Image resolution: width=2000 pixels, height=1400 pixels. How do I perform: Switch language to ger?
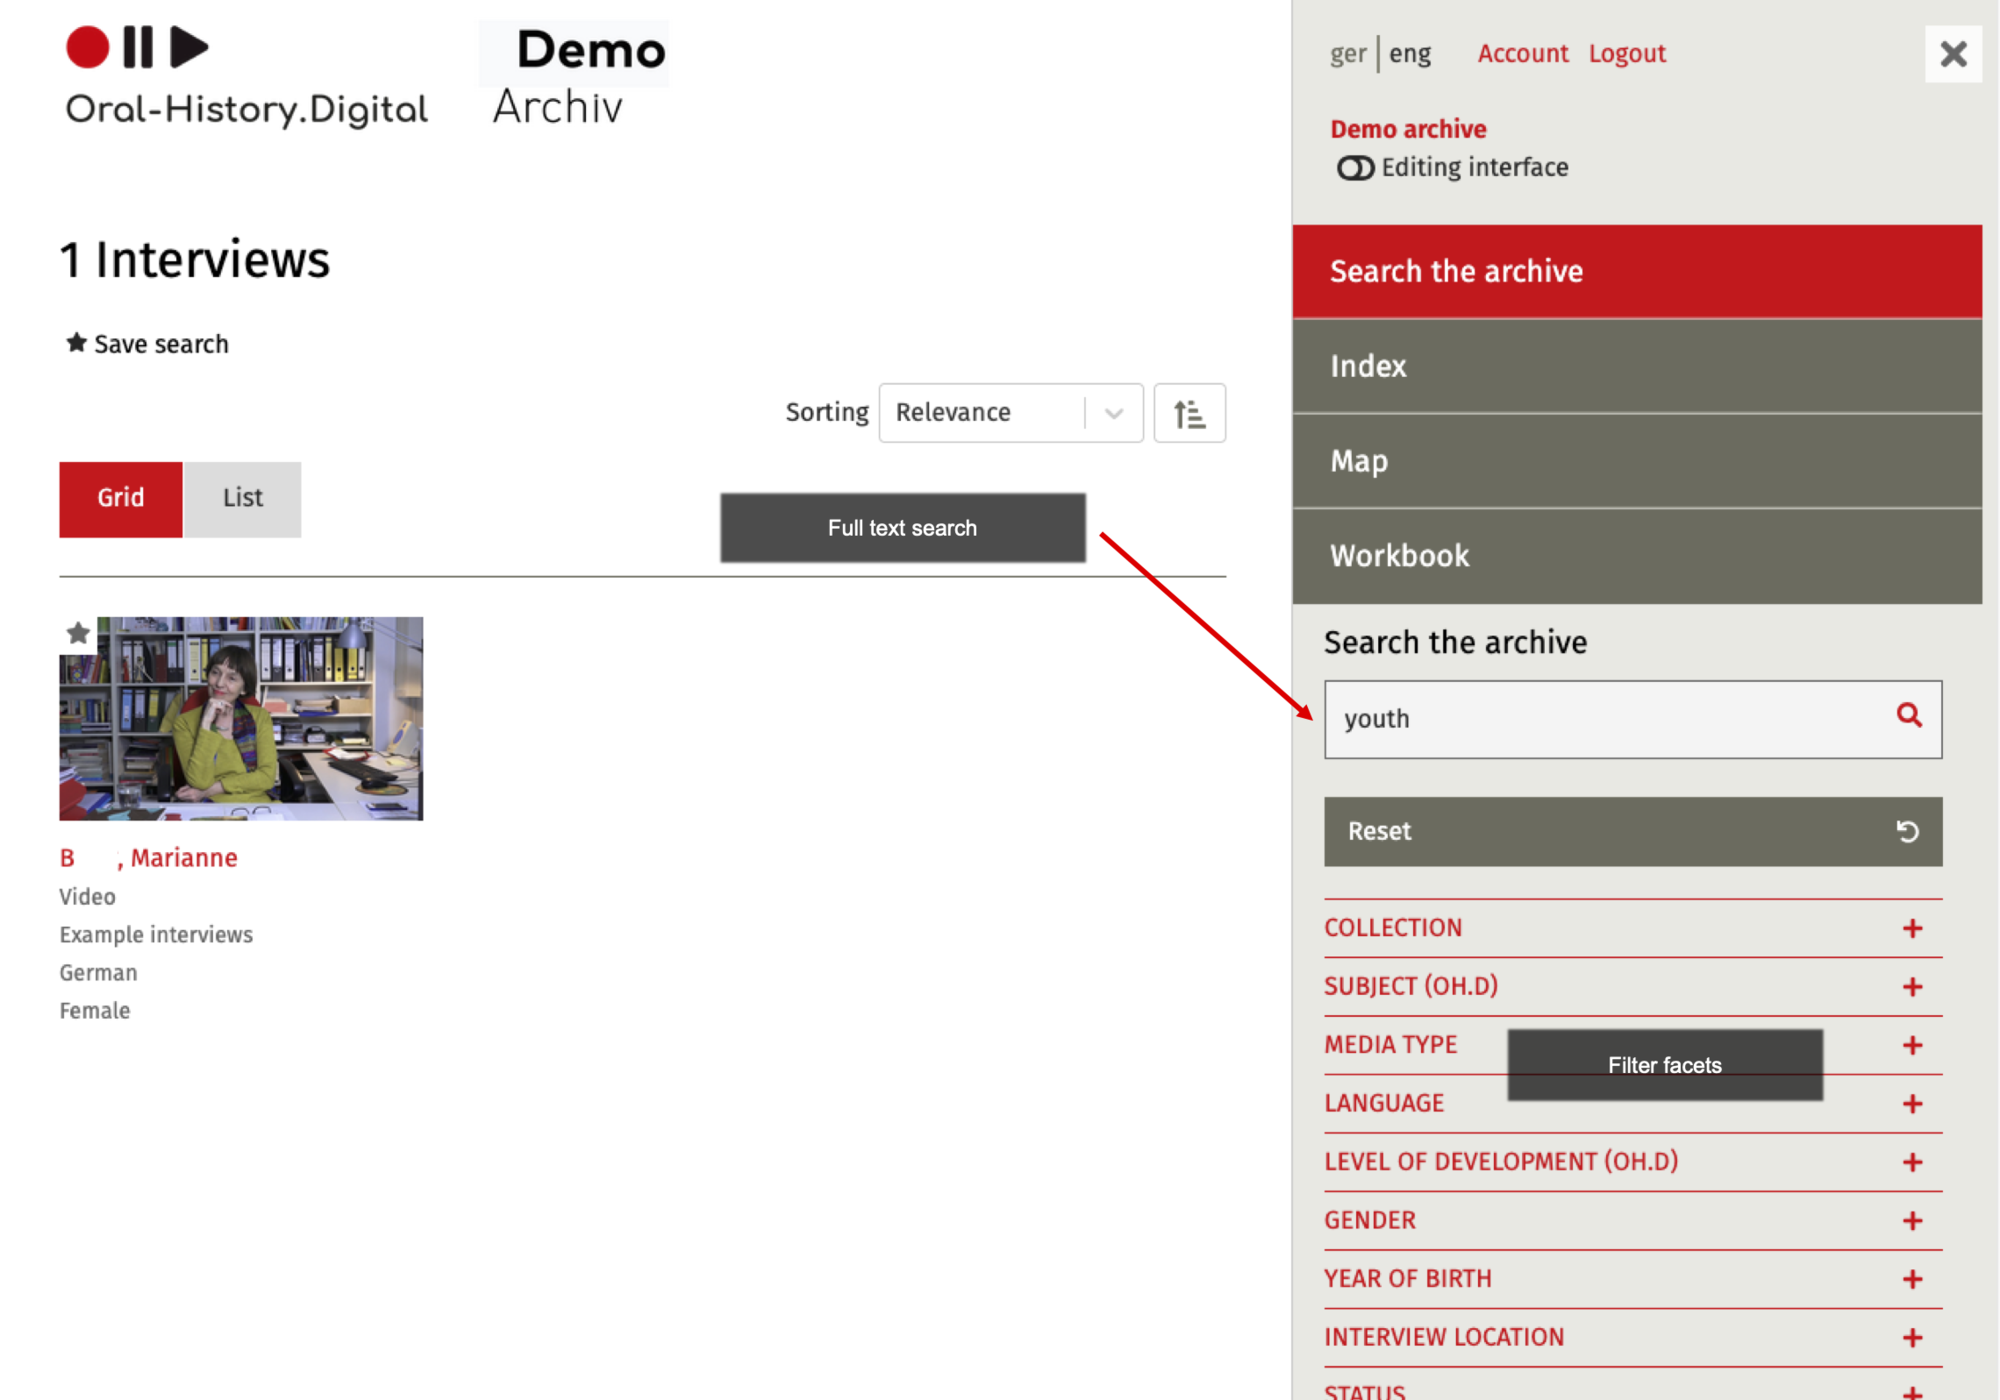click(x=1347, y=54)
